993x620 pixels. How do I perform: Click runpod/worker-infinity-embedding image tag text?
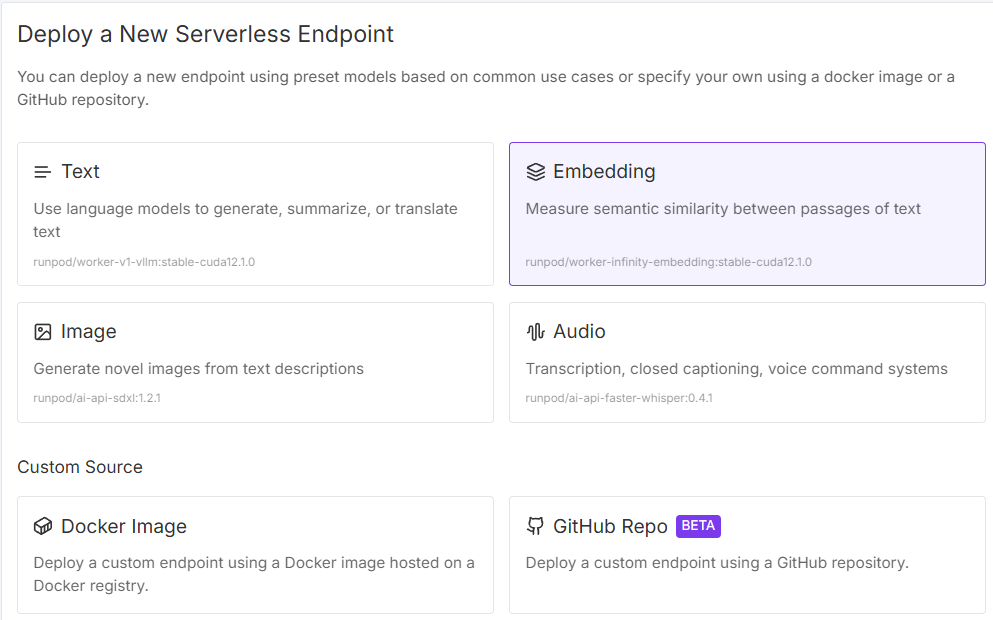pos(668,262)
